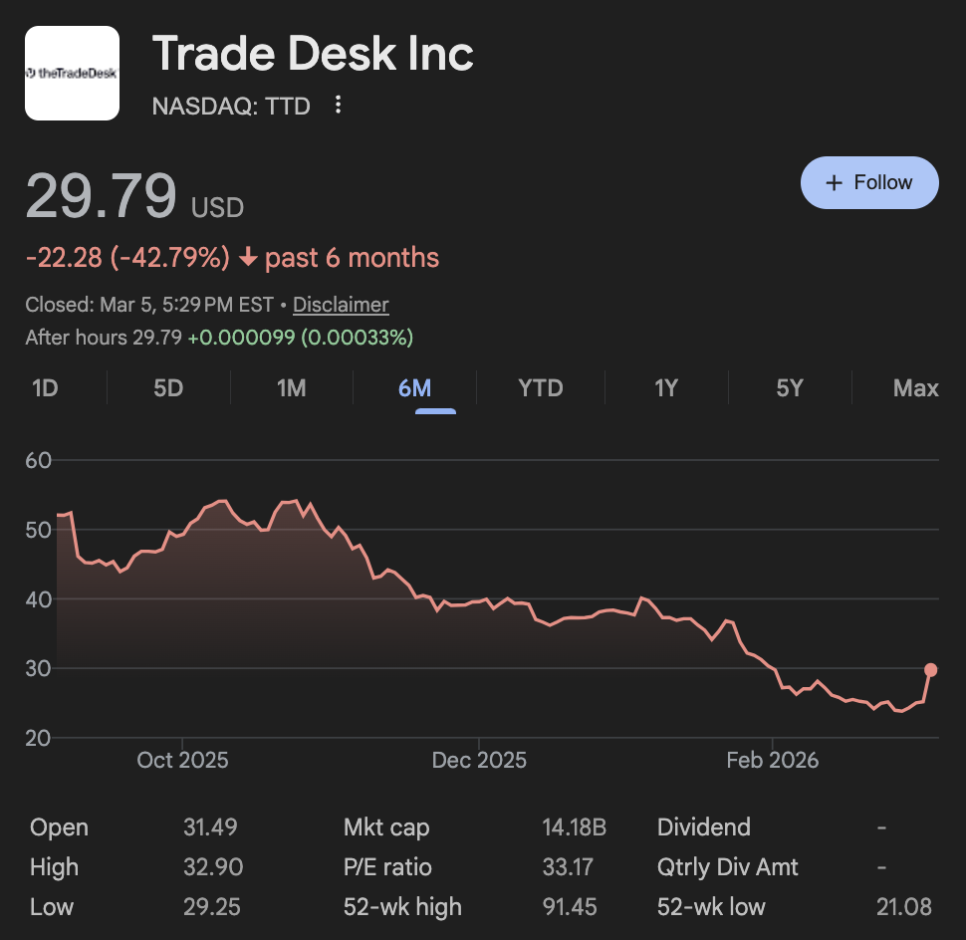Click the latest price dot on chart
This screenshot has height=940, width=966.
[931, 670]
